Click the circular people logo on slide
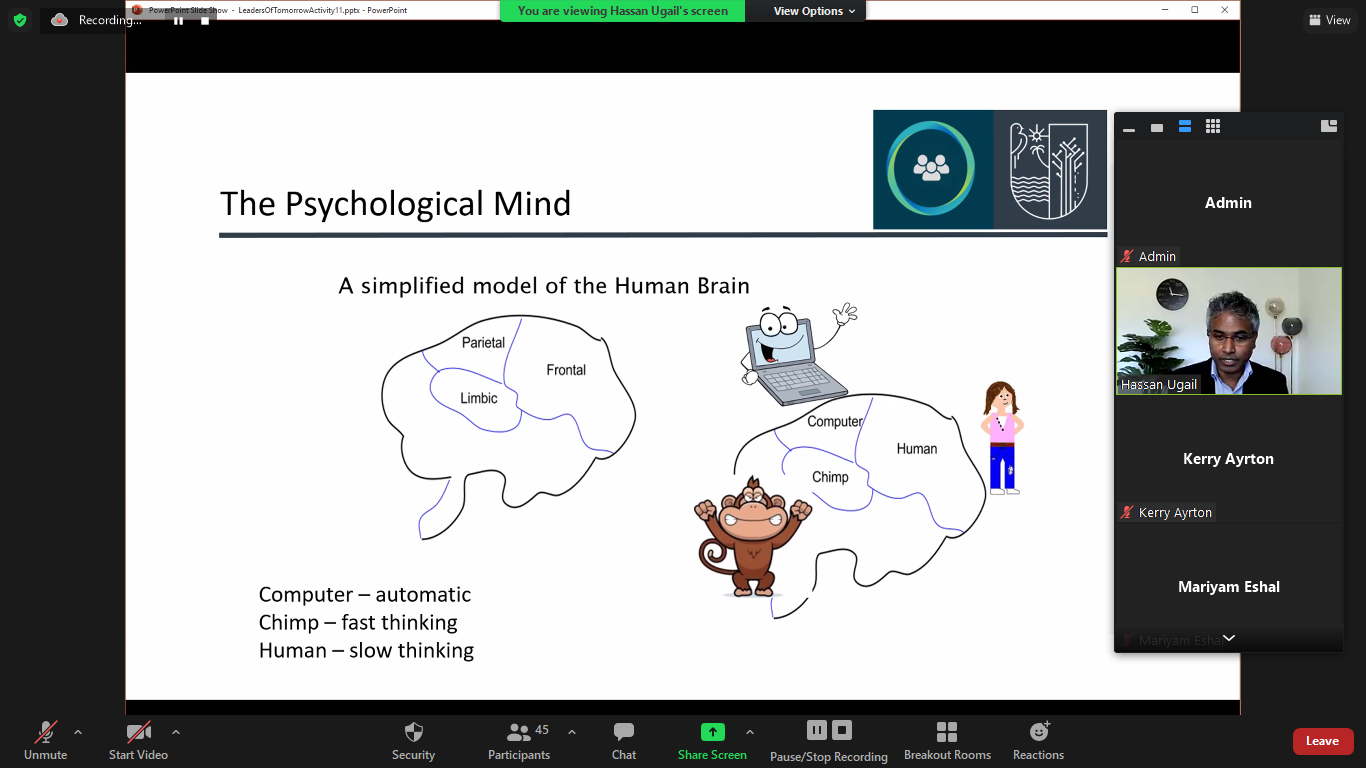The width and height of the screenshot is (1366, 768). coord(931,168)
